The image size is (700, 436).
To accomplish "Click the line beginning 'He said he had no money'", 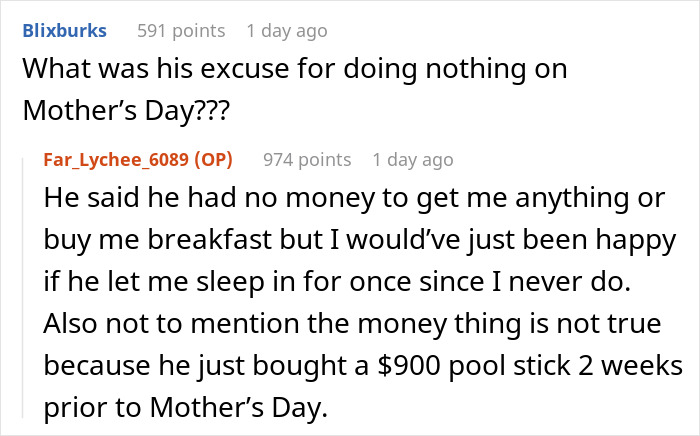I will click(x=354, y=198).
